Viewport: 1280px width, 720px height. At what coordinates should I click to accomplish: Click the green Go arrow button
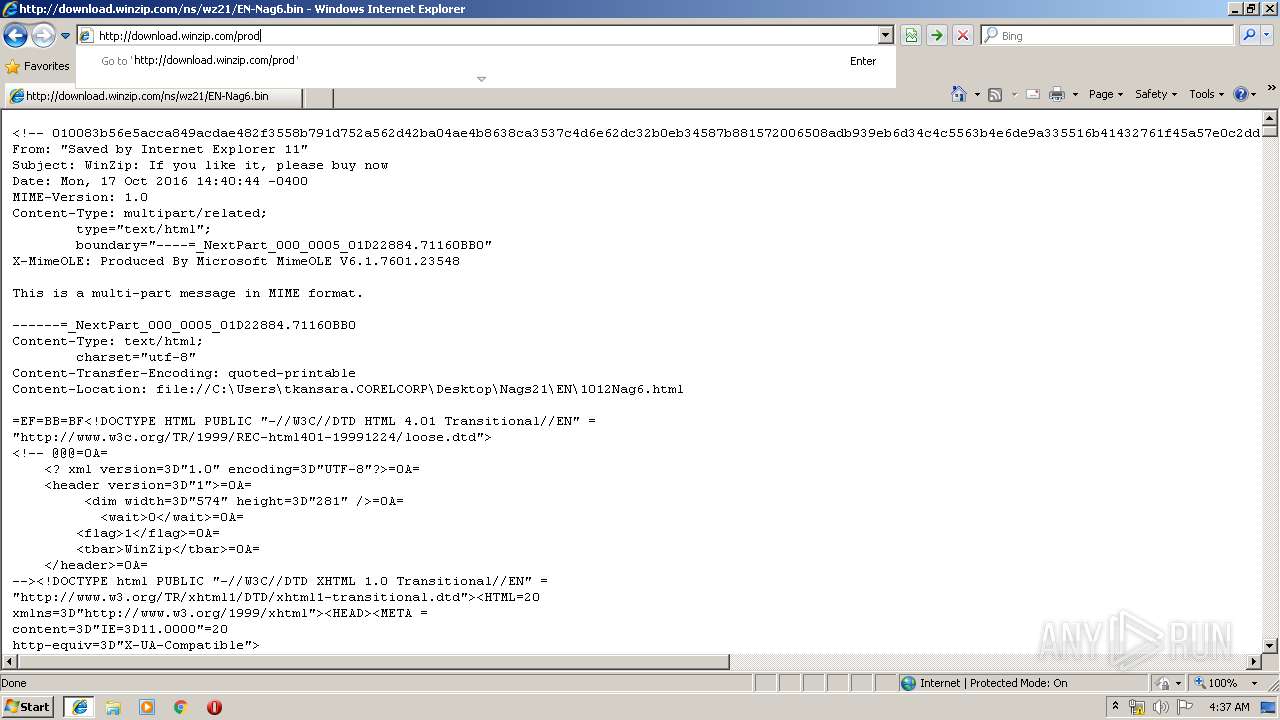click(x=937, y=36)
